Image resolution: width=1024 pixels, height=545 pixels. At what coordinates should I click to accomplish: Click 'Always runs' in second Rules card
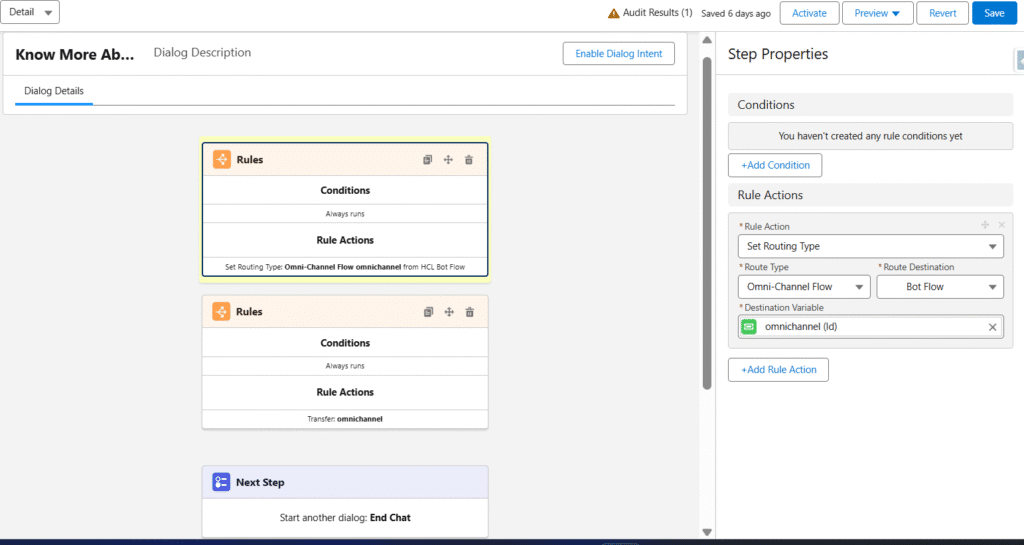345,366
